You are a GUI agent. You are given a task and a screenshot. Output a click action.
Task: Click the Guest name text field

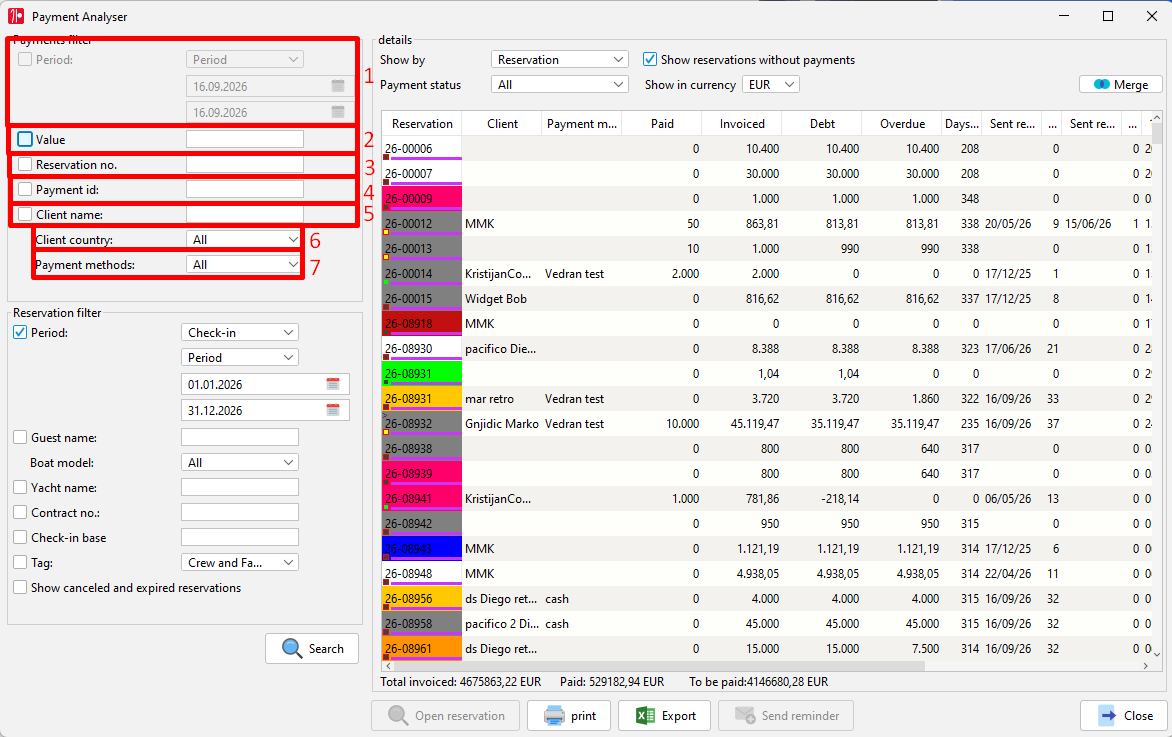point(240,437)
